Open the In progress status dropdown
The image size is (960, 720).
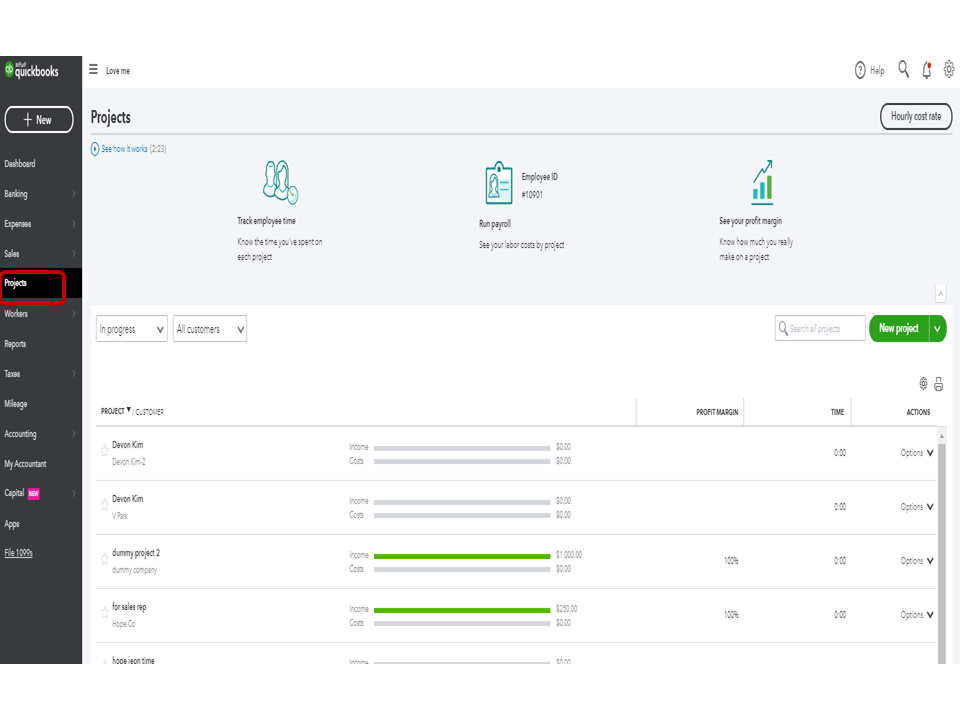tap(132, 329)
